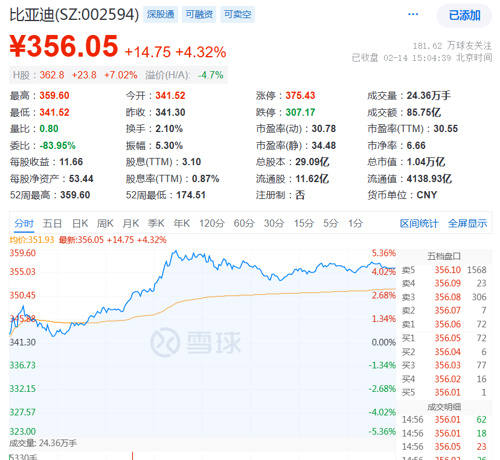Select the 120分 chart interval
Image resolution: width=500 pixels, height=460 pixels.
tap(212, 223)
